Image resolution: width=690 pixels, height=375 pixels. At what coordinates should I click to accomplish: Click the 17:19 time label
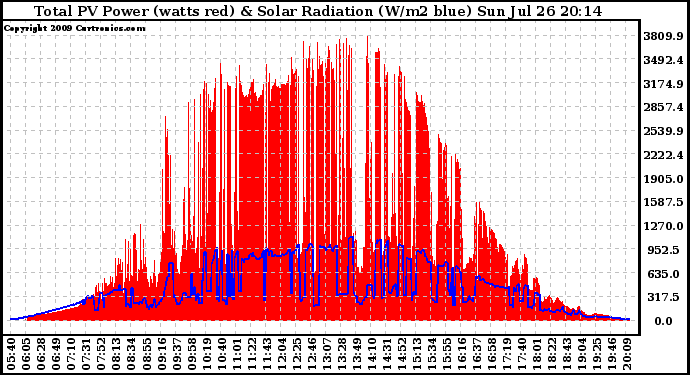[507, 354]
